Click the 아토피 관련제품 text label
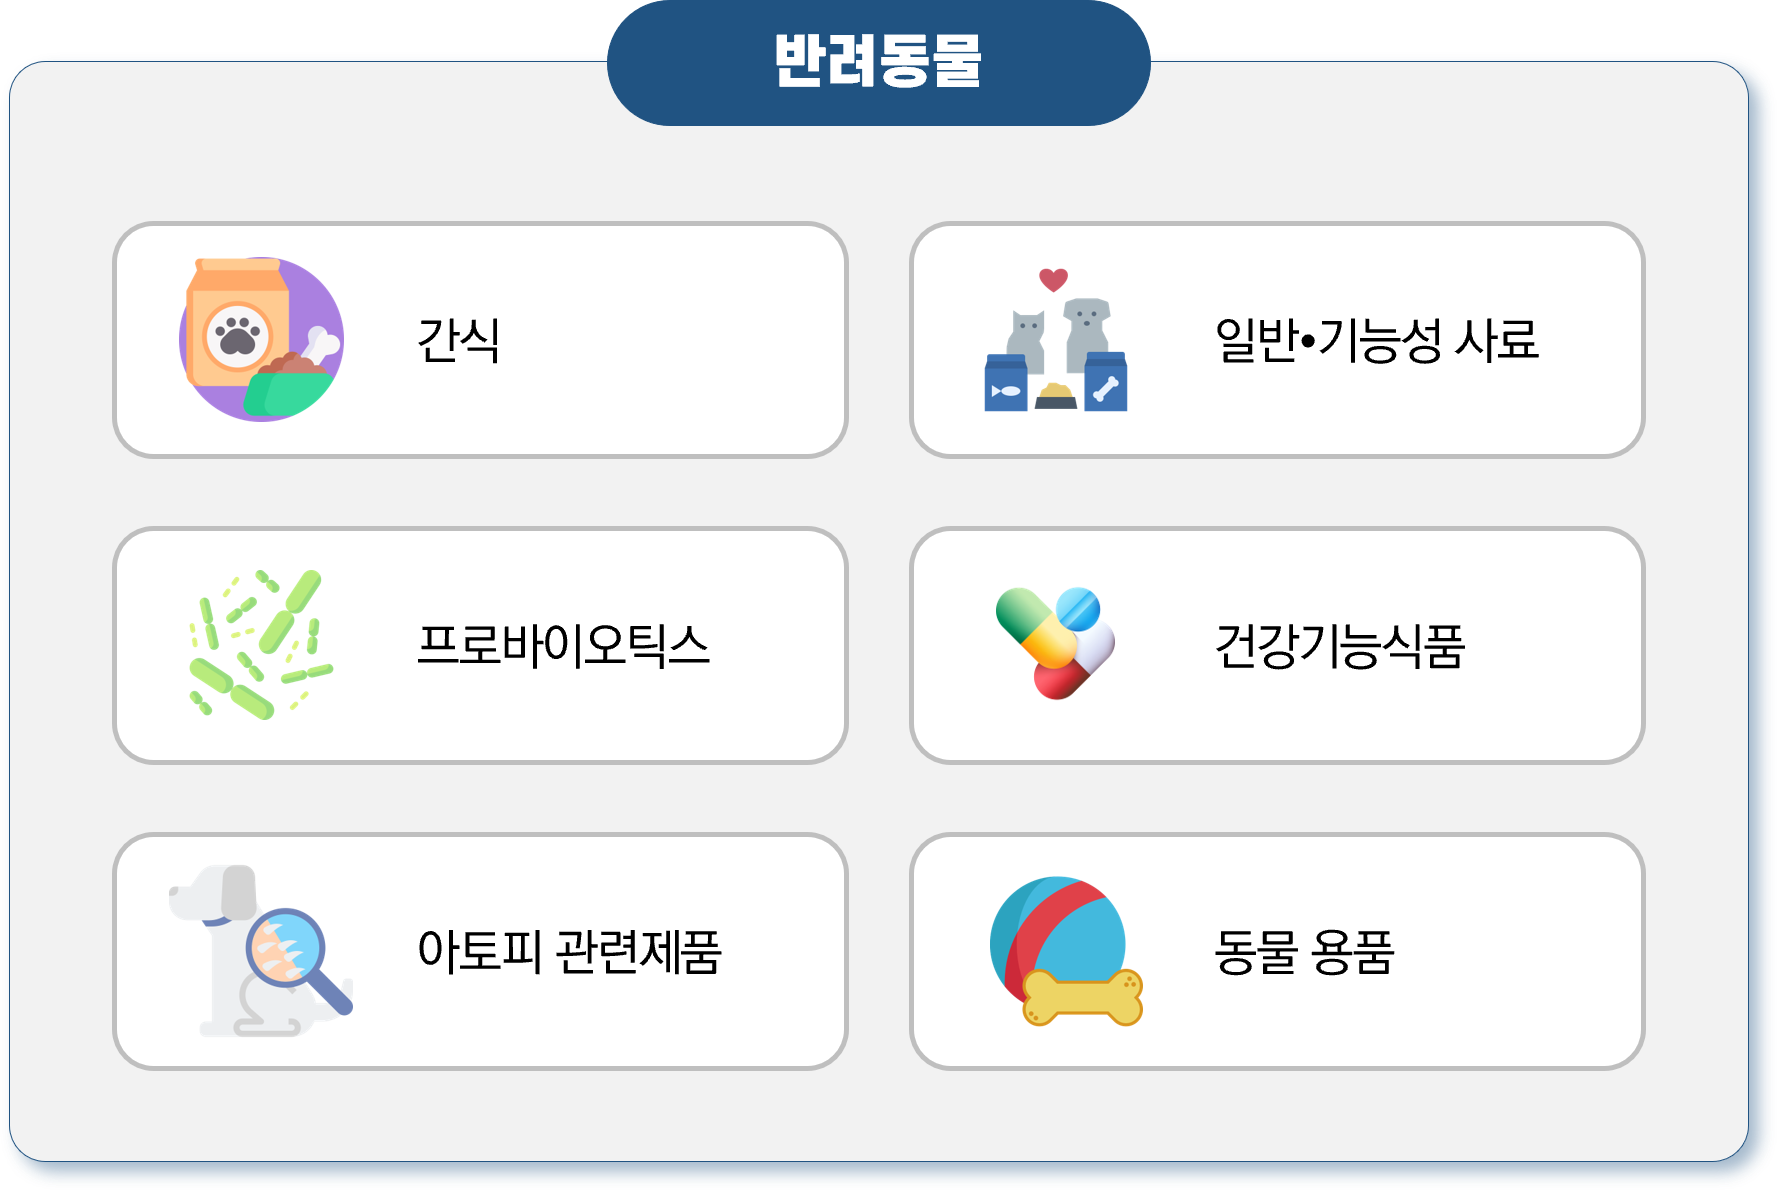The image size is (1778, 1191). 569,952
